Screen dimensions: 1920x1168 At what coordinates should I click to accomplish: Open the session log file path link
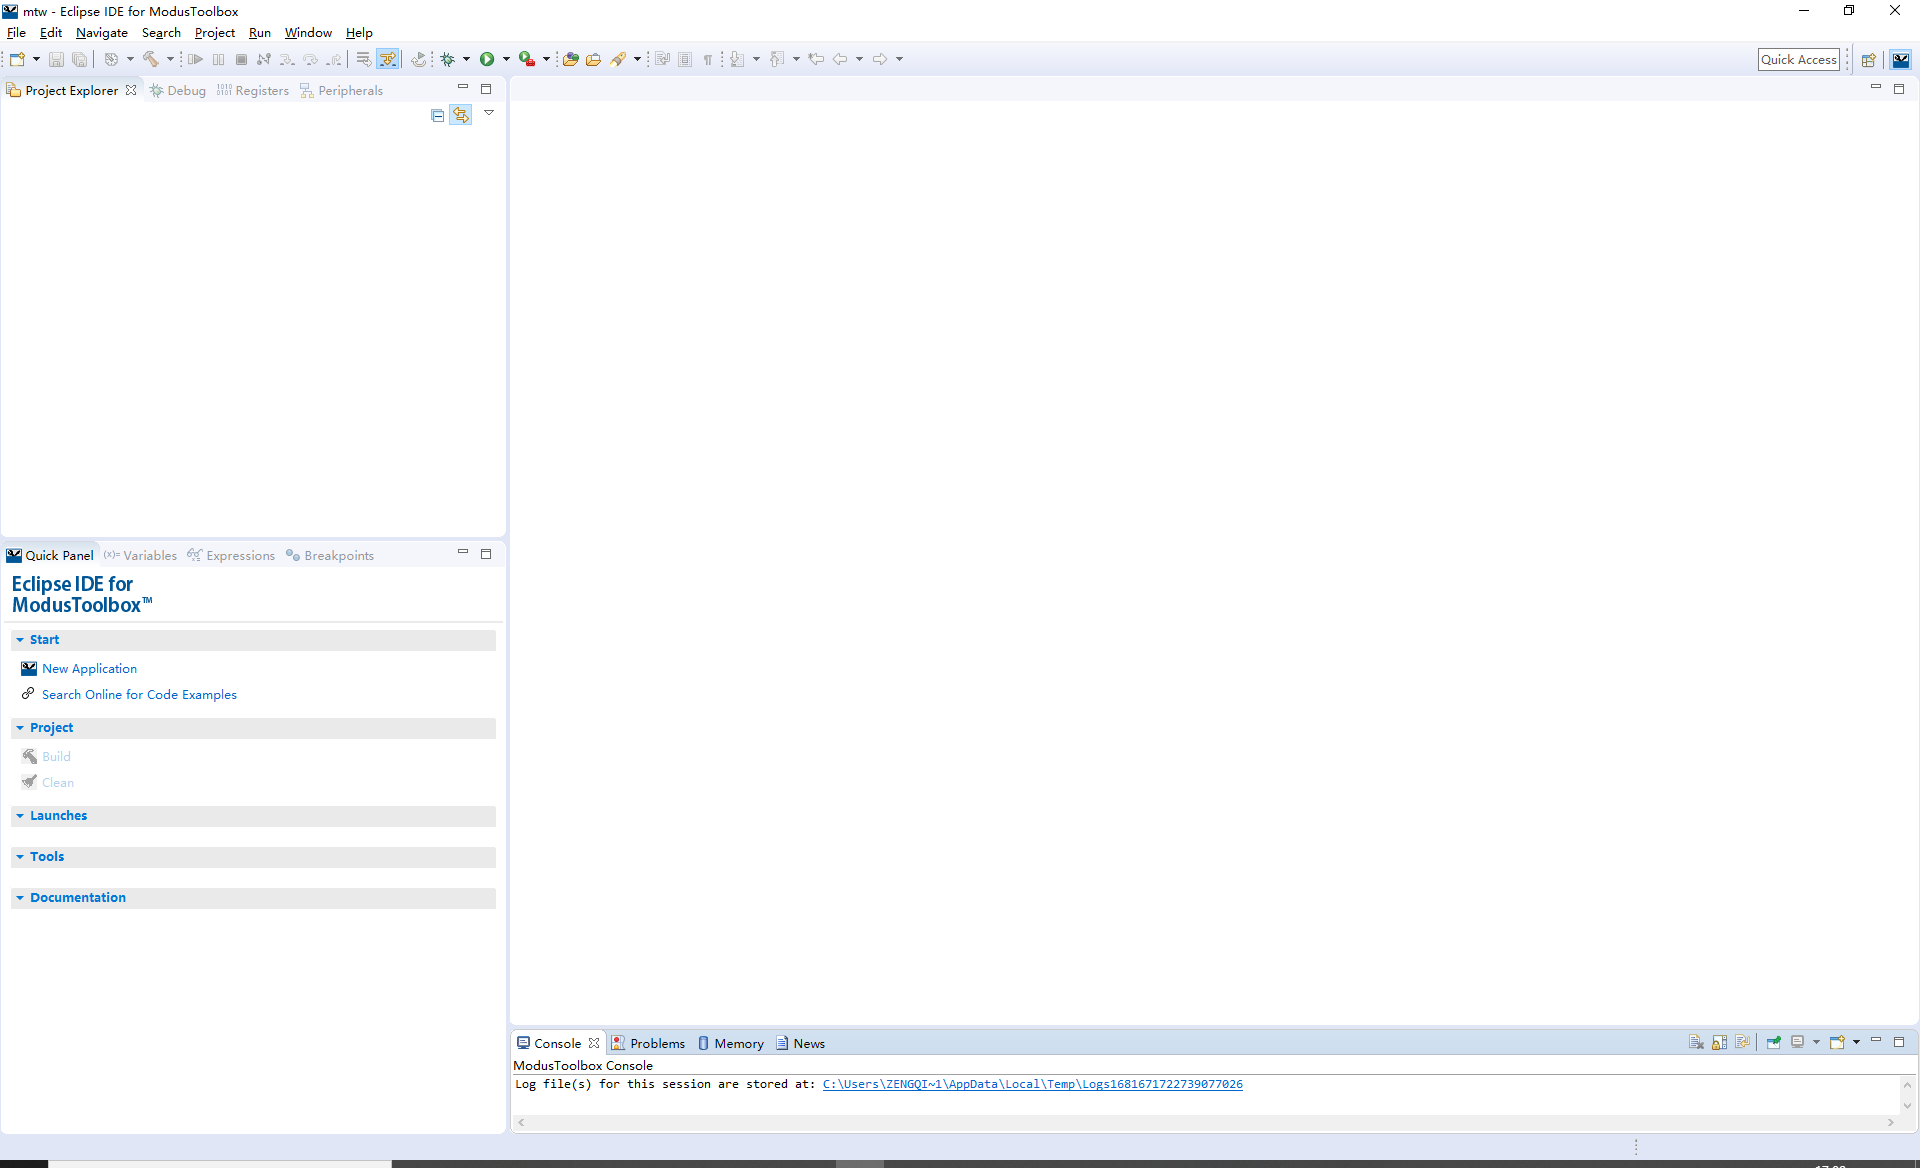(1032, 1084)
